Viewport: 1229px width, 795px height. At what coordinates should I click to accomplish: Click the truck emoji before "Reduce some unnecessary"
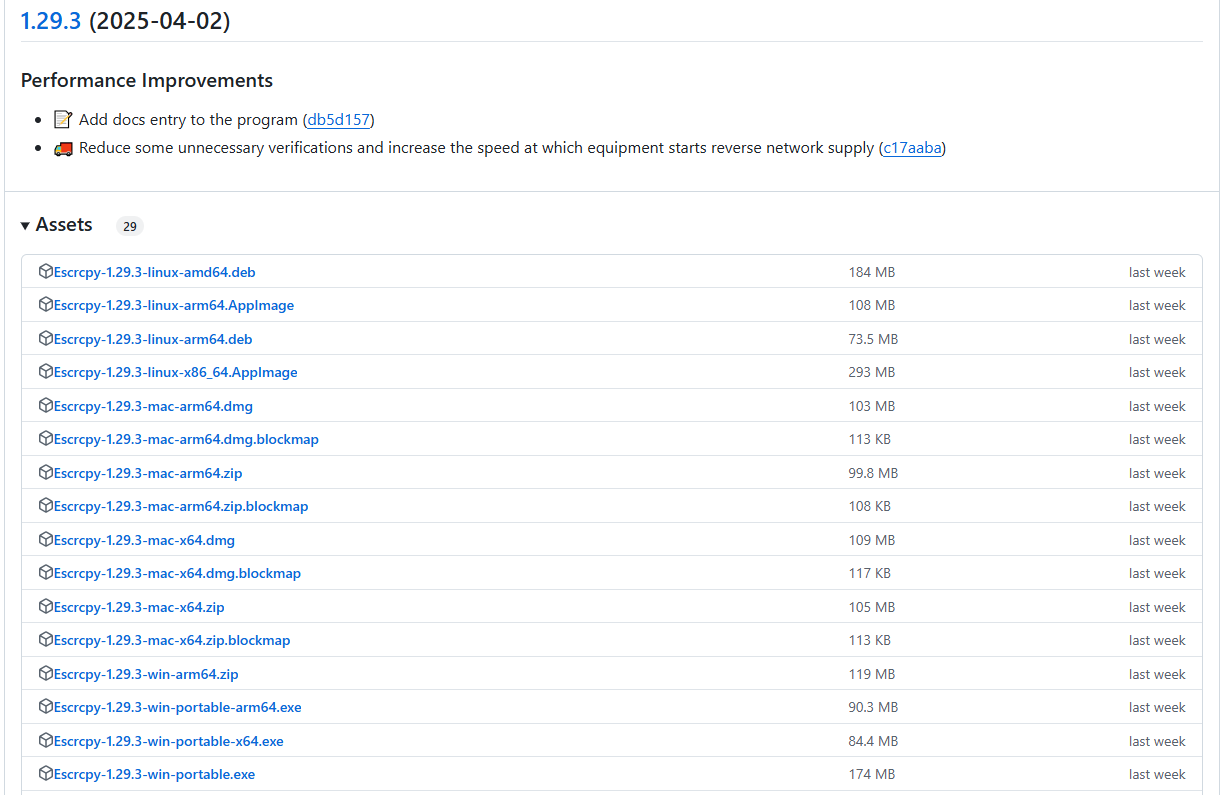coord(63,148)
